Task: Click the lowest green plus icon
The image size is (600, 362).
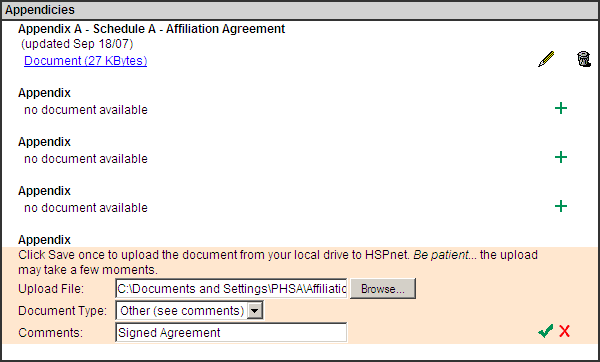Action: tap(561, 206)
